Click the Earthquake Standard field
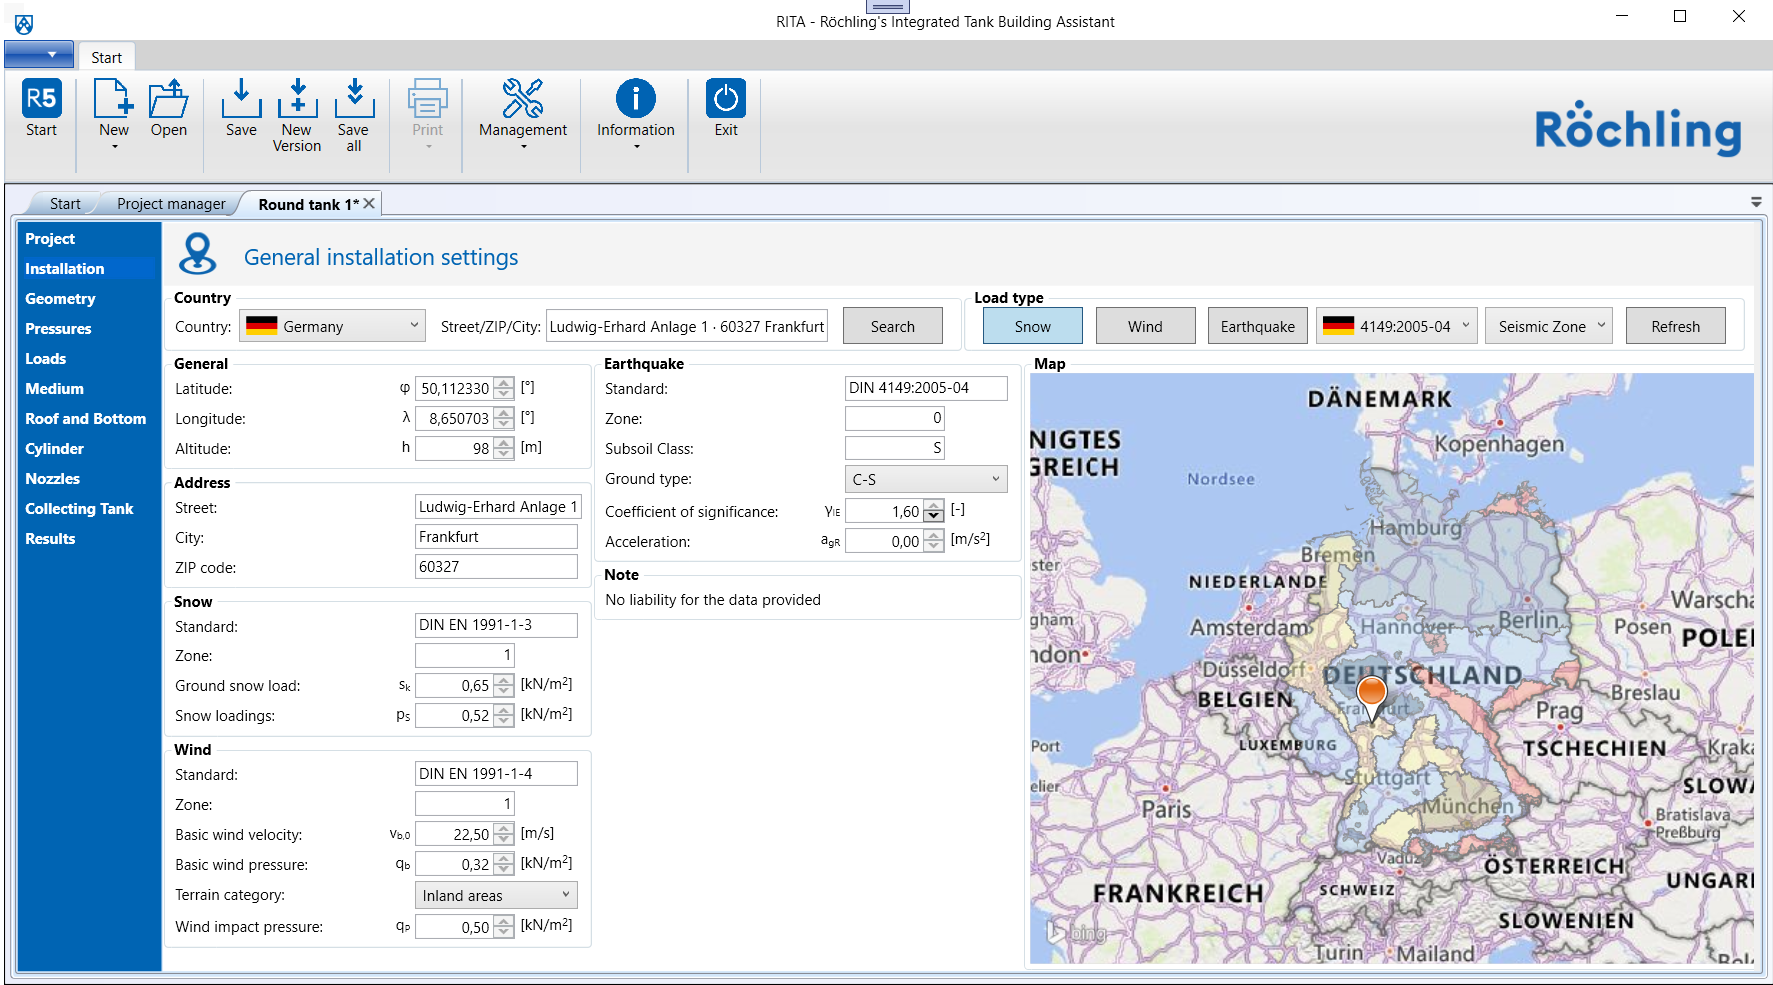1773x985 pixels. 926,388
